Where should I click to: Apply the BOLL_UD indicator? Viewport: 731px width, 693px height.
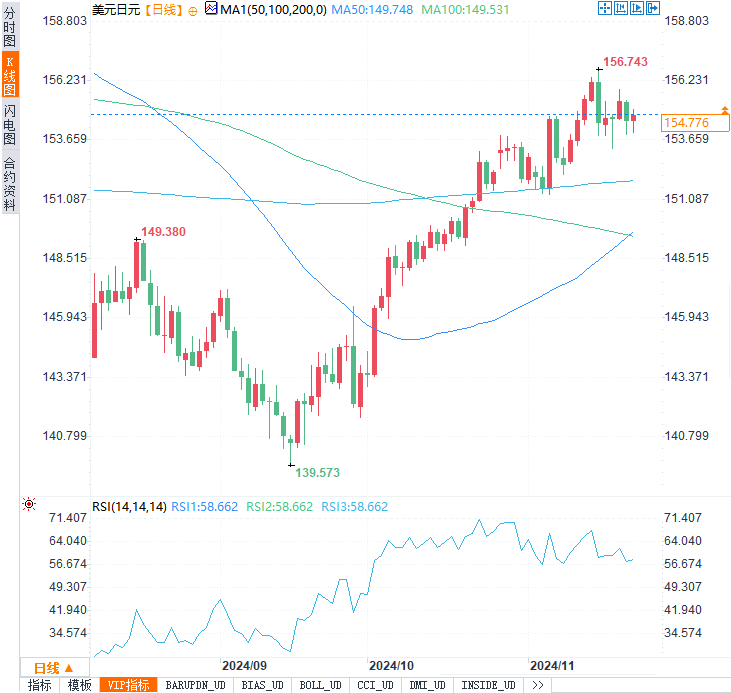[320, 685]
